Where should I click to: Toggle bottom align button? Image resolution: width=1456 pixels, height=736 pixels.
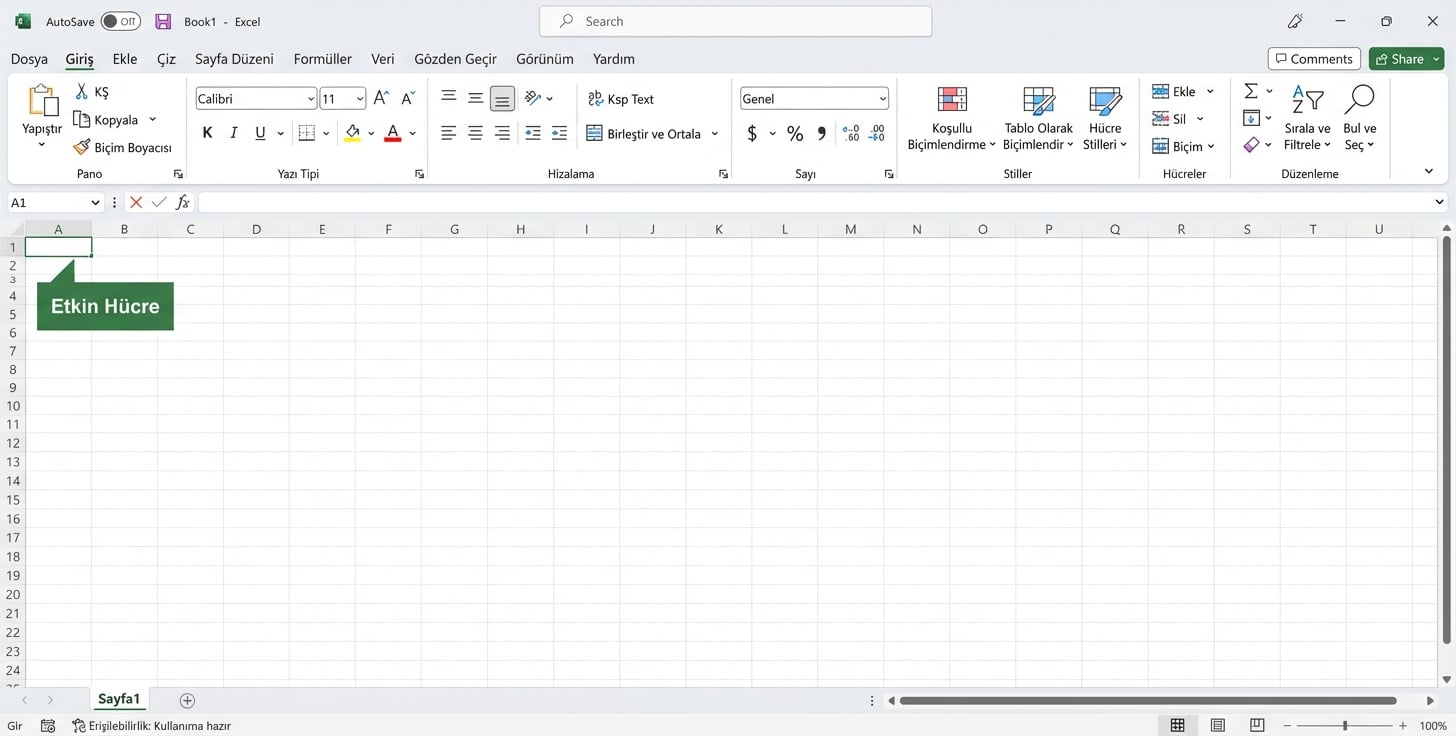pyautogui.click(x=502, y=98)
